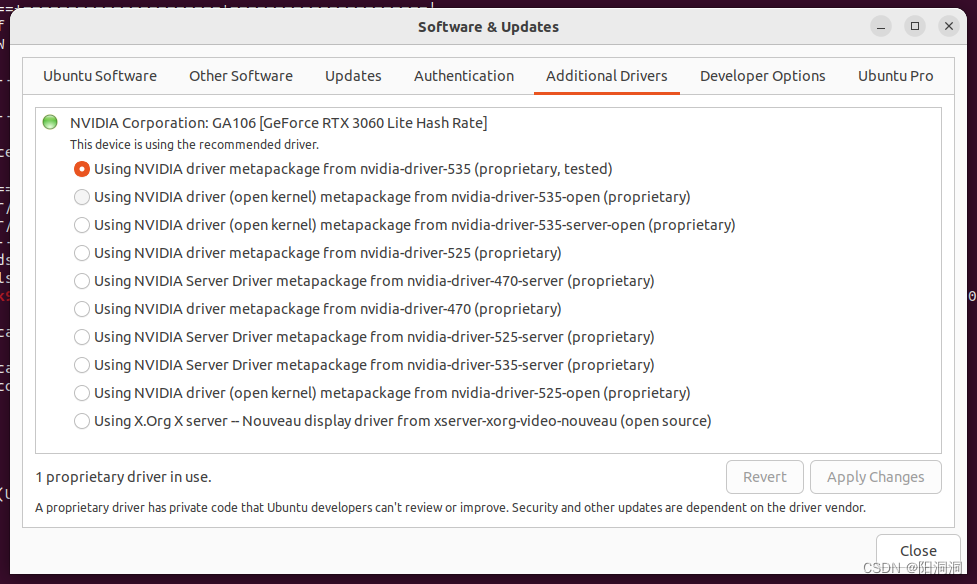Click '1 proprietary driver in use.' status text

(x=123, y=477)
